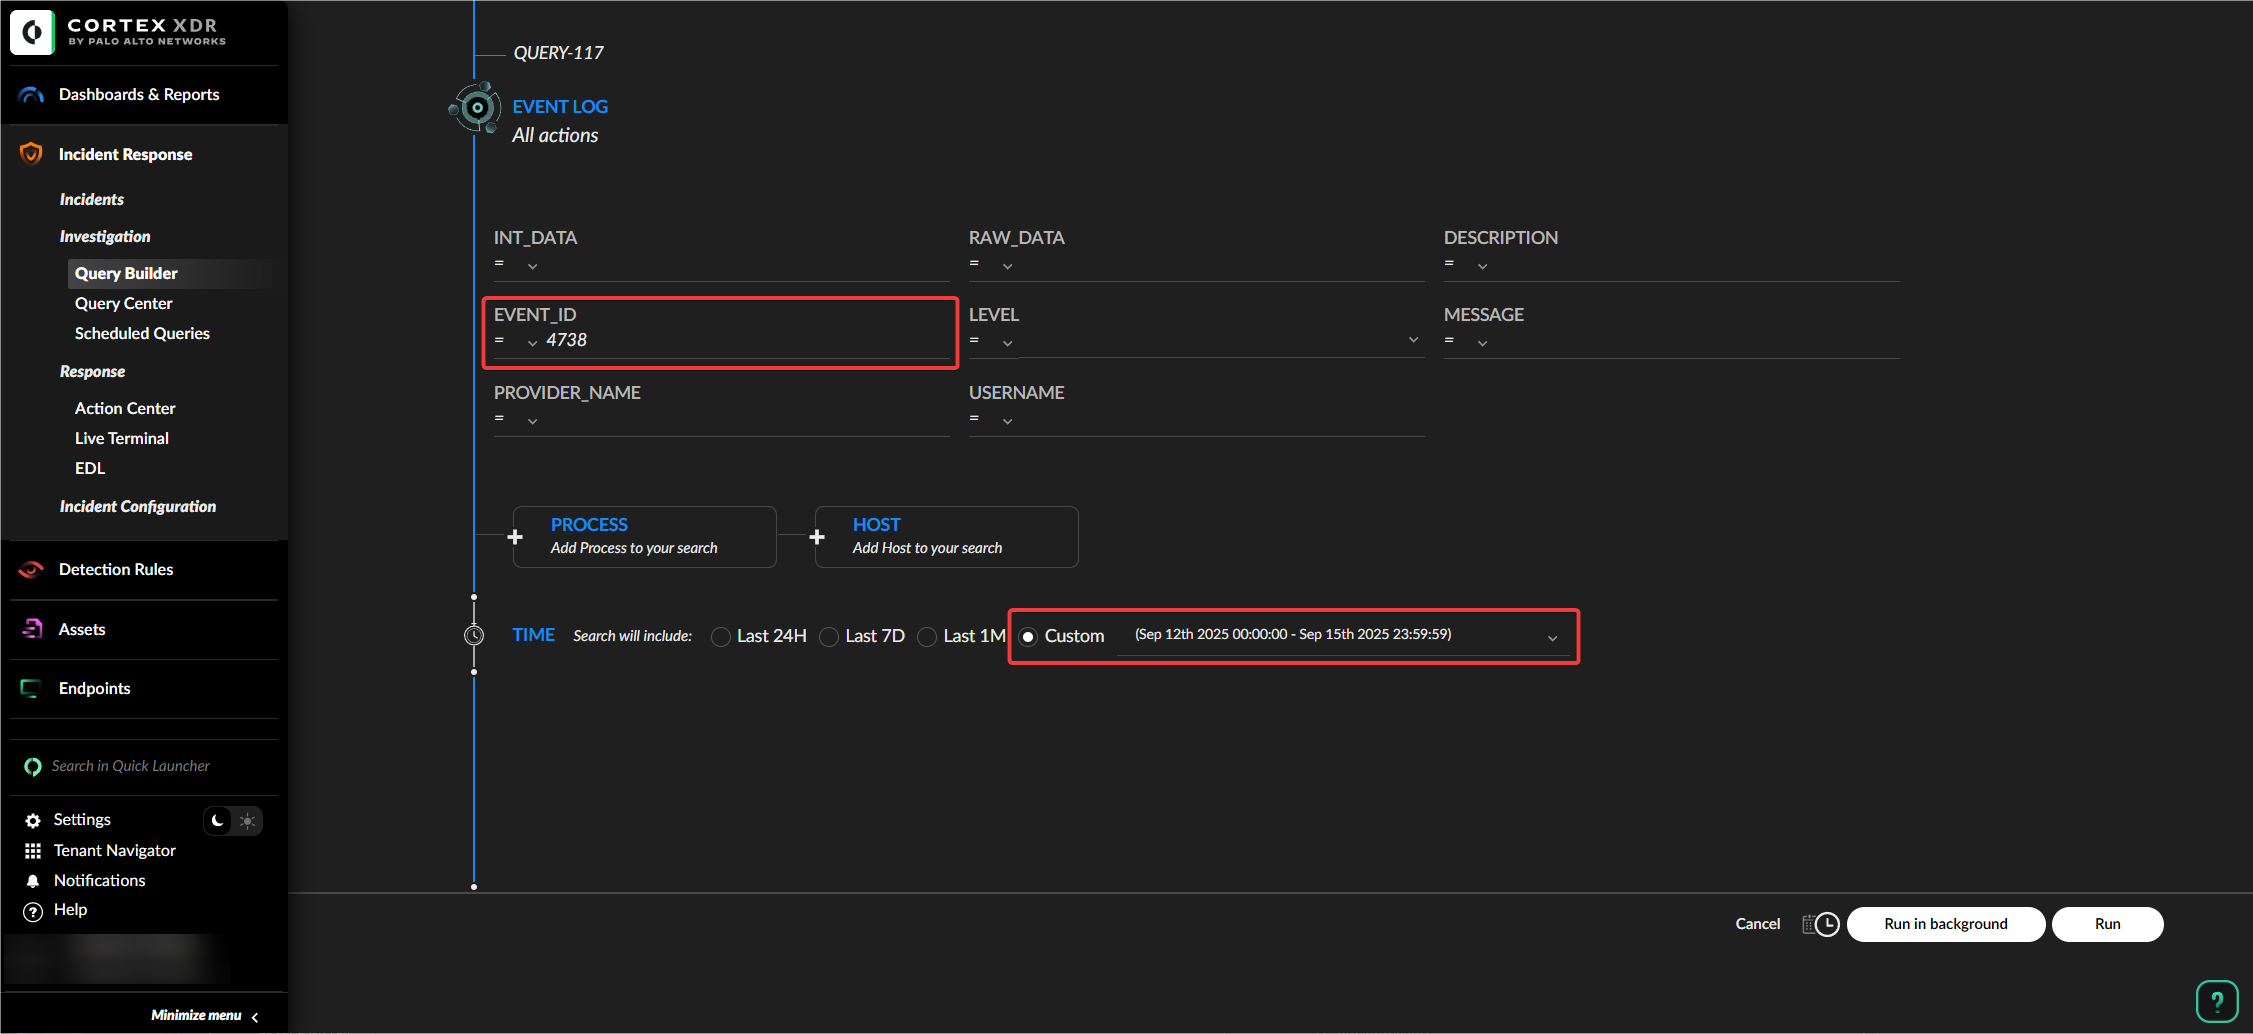
Task: Click the Run in background button
Action: (1945, 924)
